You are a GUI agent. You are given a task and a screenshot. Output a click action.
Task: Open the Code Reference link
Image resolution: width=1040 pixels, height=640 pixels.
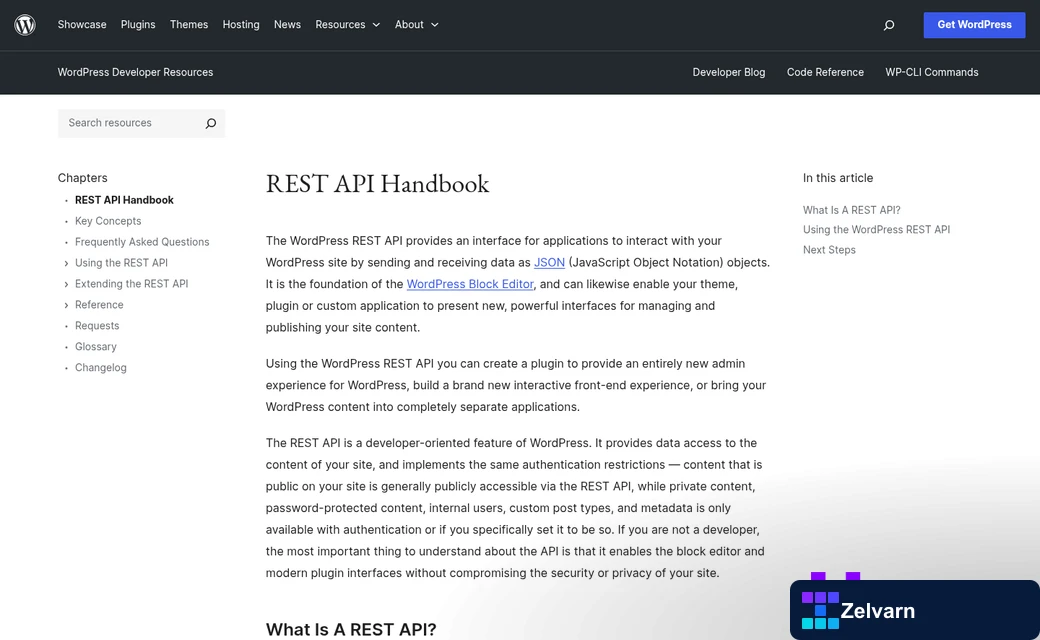[x=825, y=72]
